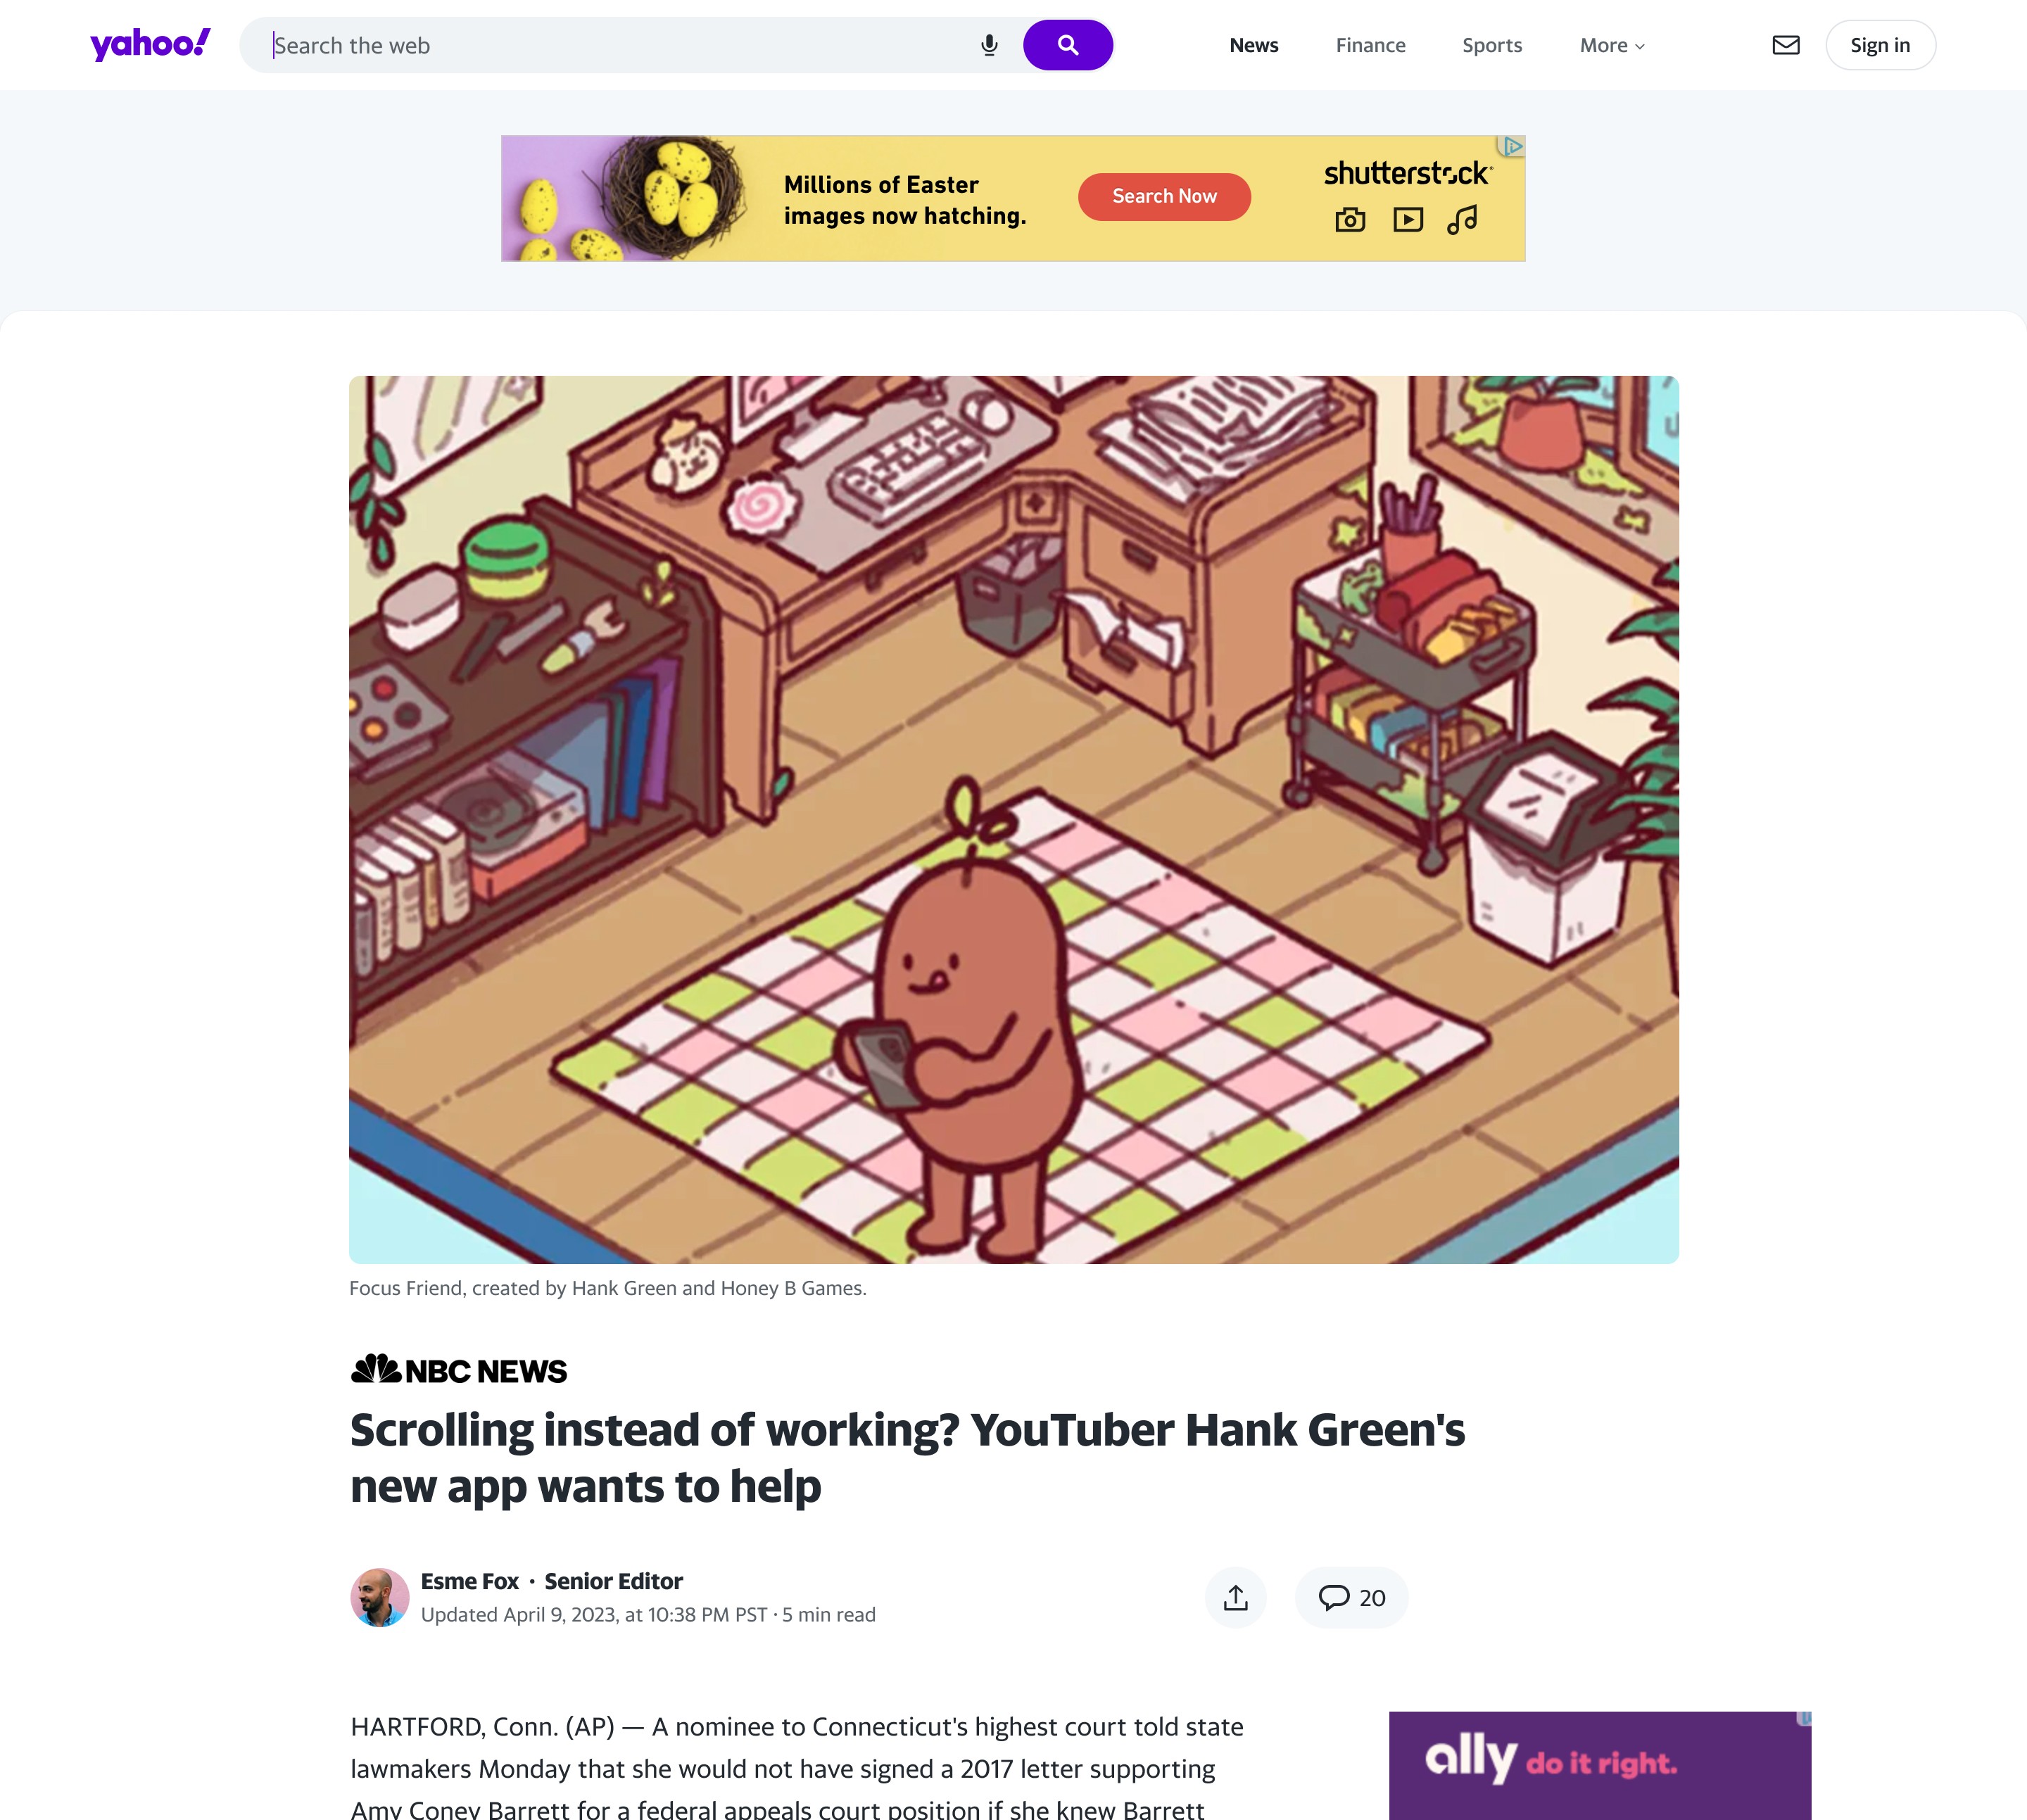The image size is (2027, 1820).
Task: Click the Yahoo logo
Action: [x=150, y=44]
